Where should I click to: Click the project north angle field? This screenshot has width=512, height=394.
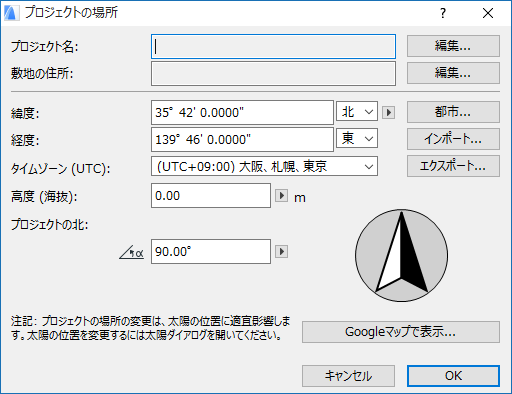[211, 252]
